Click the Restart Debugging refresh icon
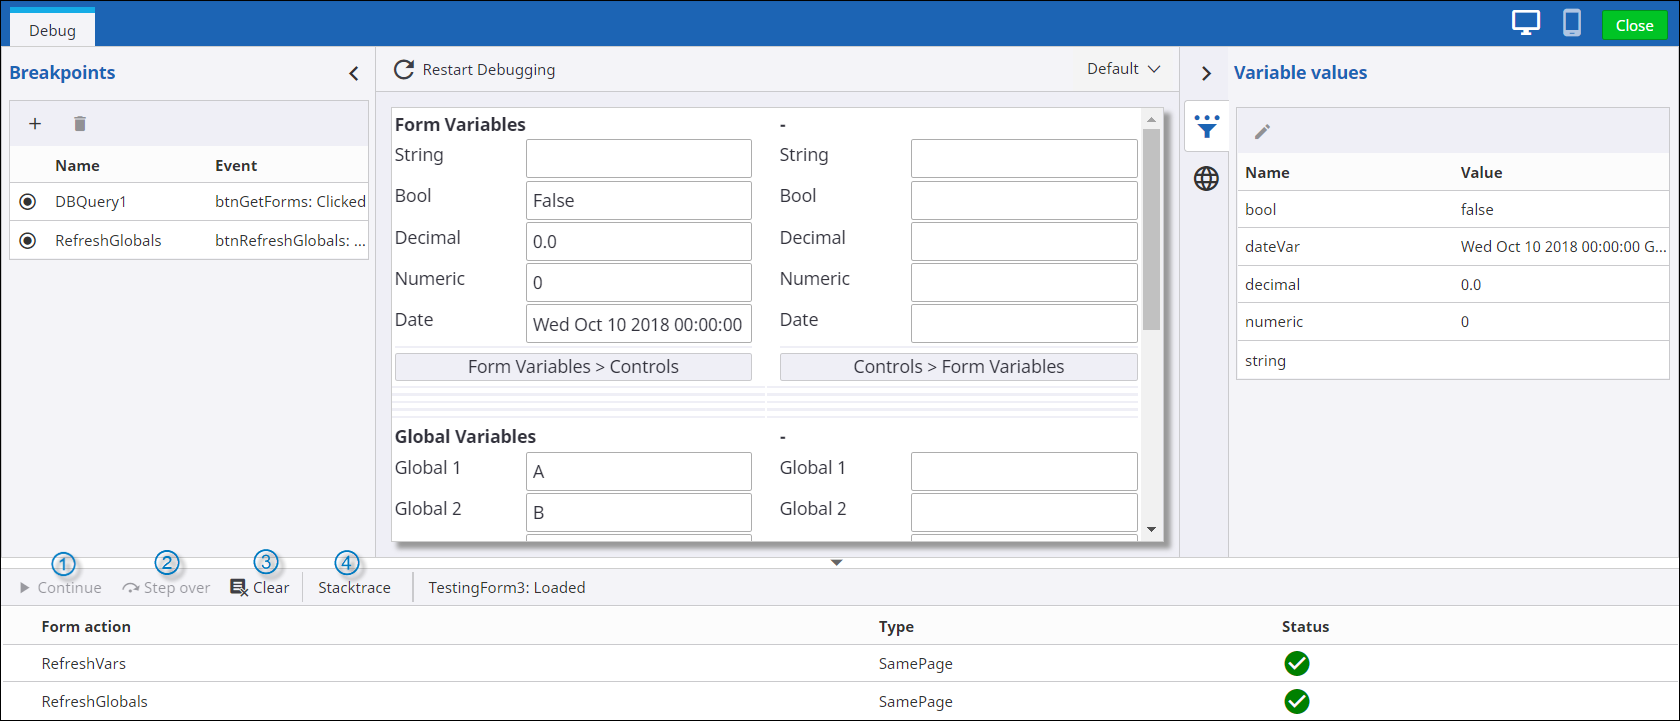This screenshot has width=1680, height=721. [x=404, y=69]
